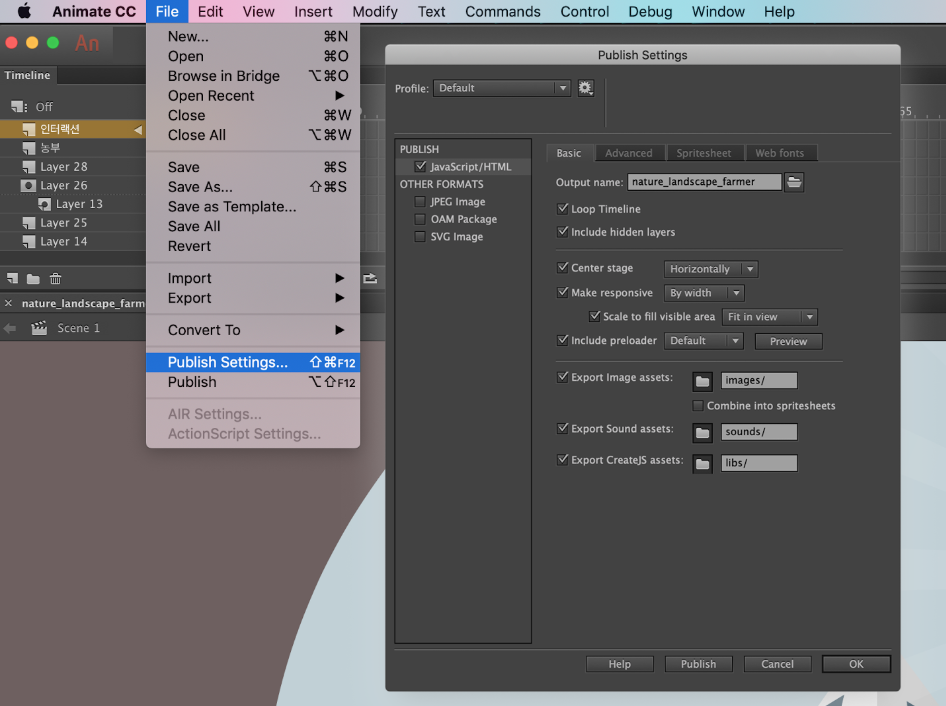This screenshot has width=946, height=706.
Task: Choose the Export Sound assets folder icon
Action: coord(702,433)
